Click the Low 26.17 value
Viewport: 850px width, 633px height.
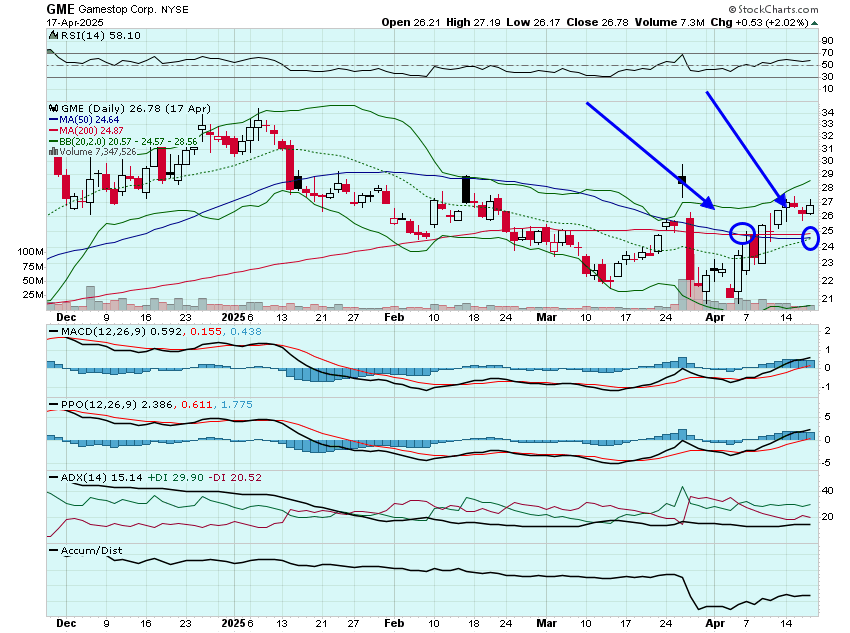click(x=533, y=22)
